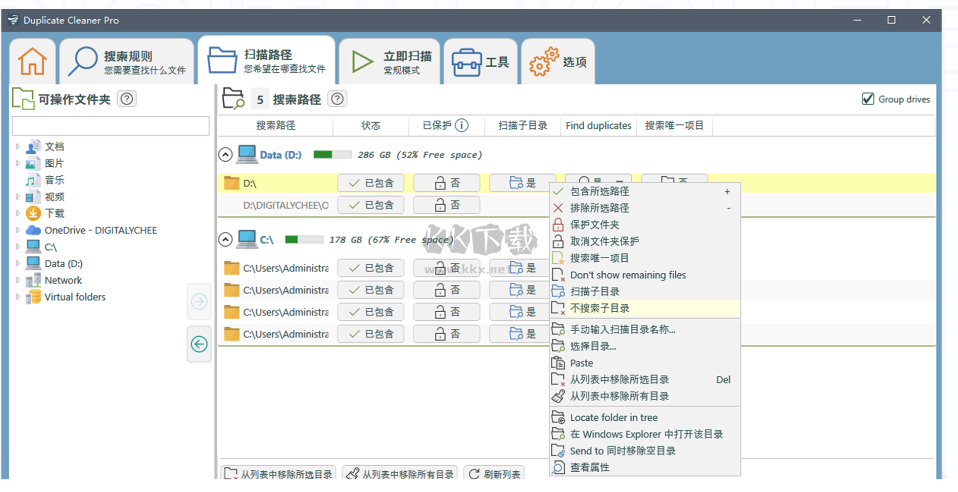This screenshot has height=492, width=958.
Task: Click help icon beside 可操作文件夹
Action: (x=127, y=98)
